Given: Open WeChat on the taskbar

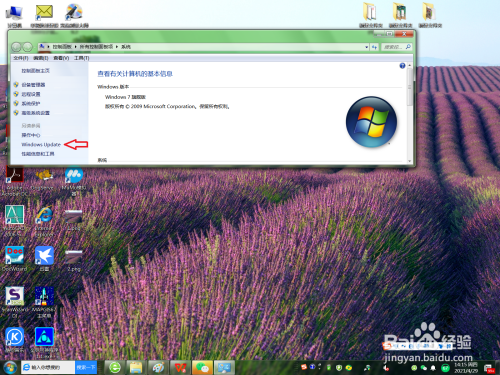Looking at the screenshot, I should pos(202,367).
